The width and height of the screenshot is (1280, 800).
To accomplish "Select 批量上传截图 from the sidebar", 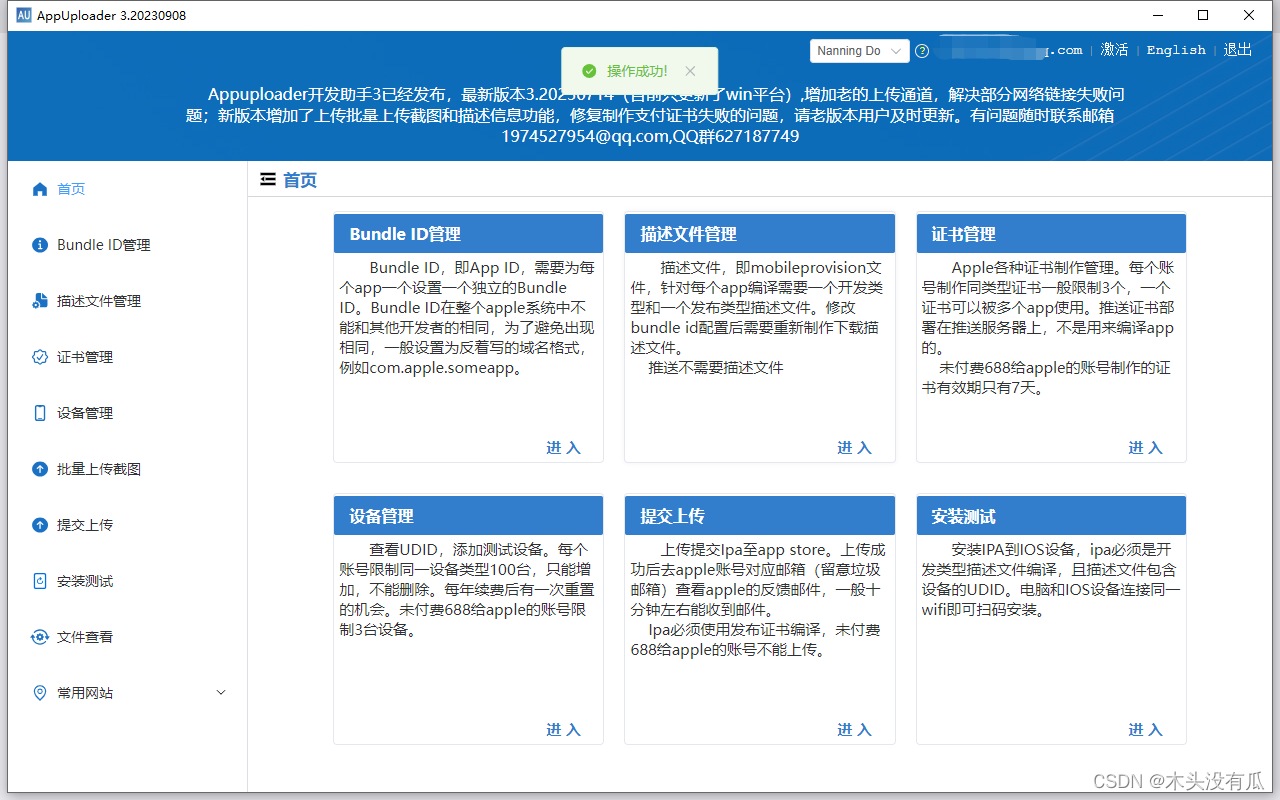I will [x=100, y=468].
